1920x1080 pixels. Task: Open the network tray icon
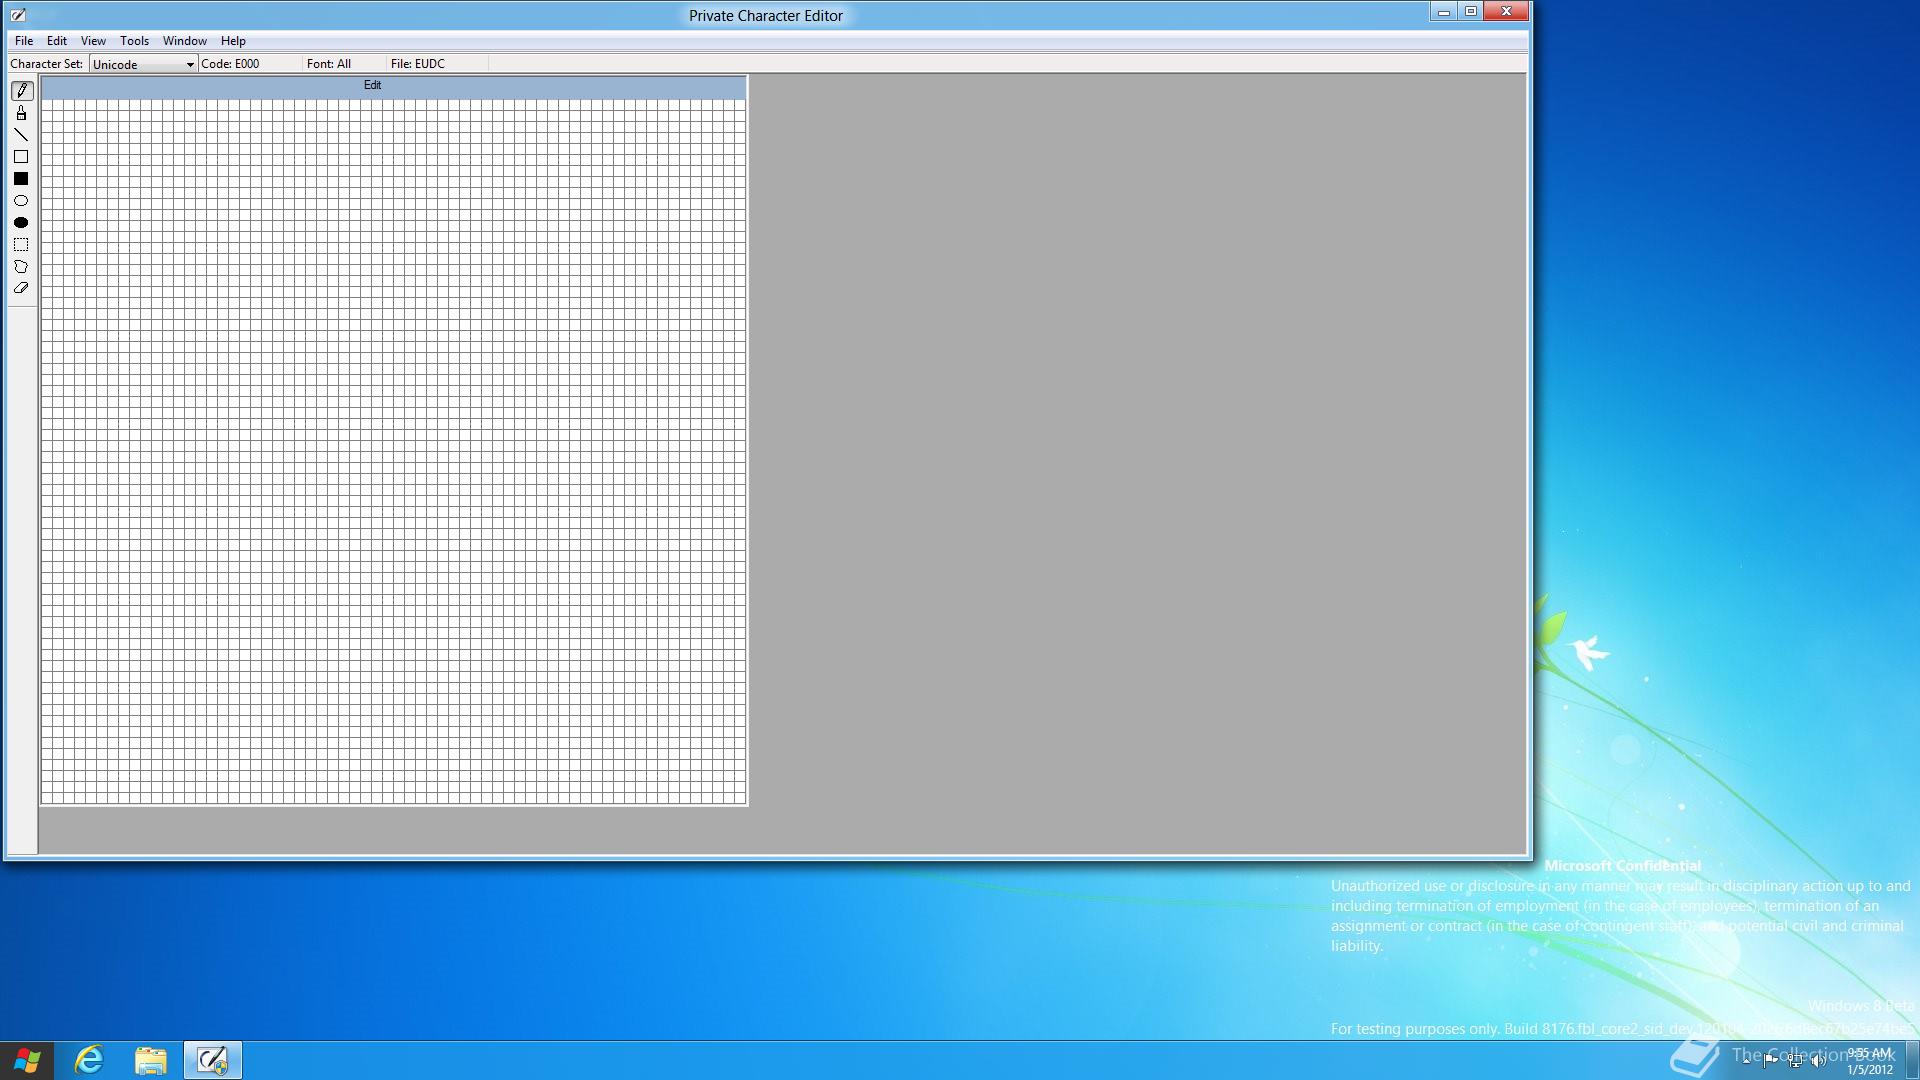[1795, 1061]
